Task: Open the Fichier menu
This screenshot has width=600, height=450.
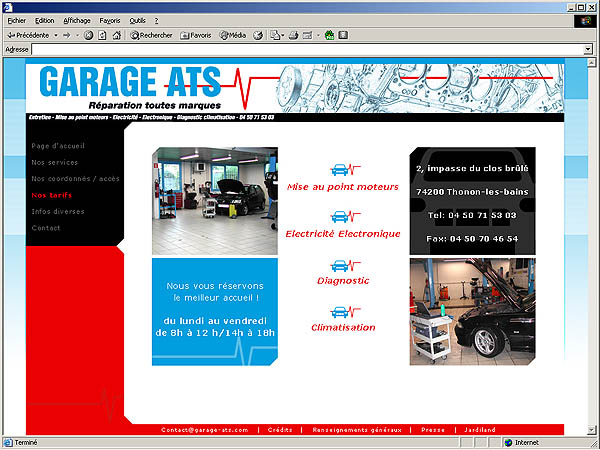Action: point(16,21)
